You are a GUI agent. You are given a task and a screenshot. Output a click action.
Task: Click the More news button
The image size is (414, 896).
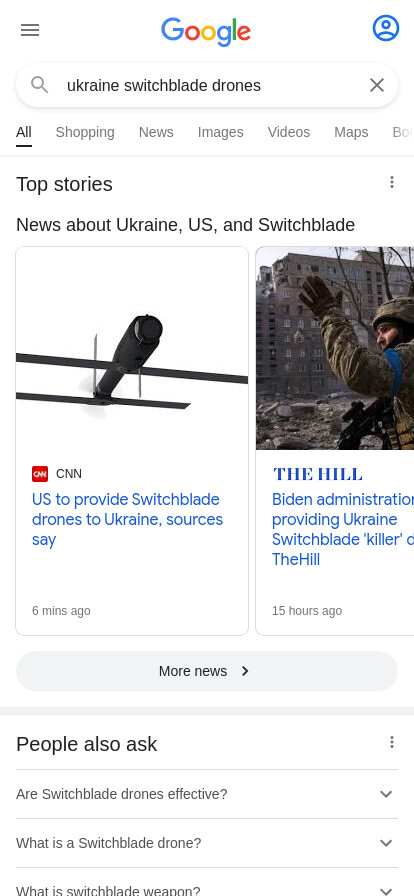pyautogui.click(x=206, y=671)
